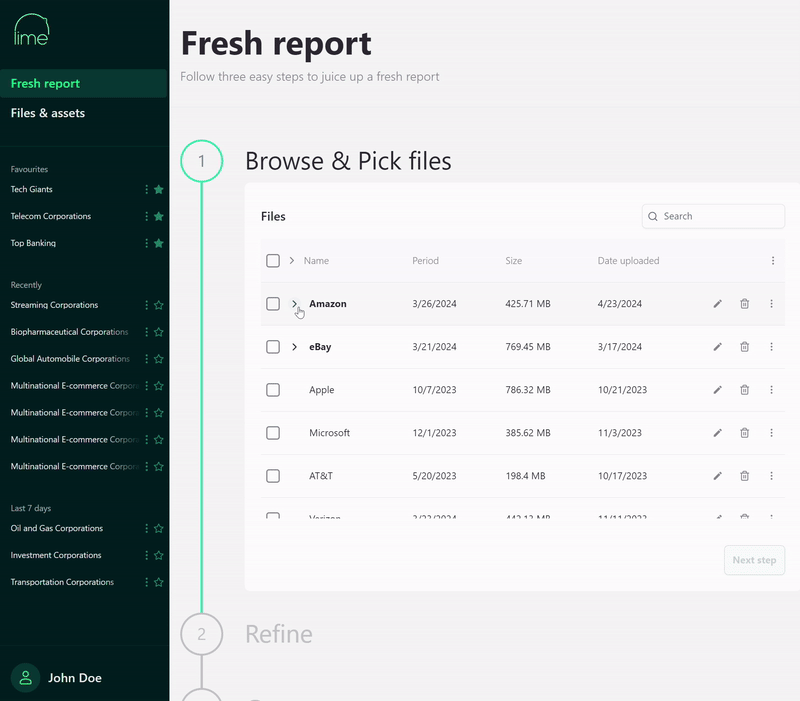Image resolution: width=800 pixels, height=701 pixels.
Task: Select all files with header checkbox
Action: (x=273, y=261)
